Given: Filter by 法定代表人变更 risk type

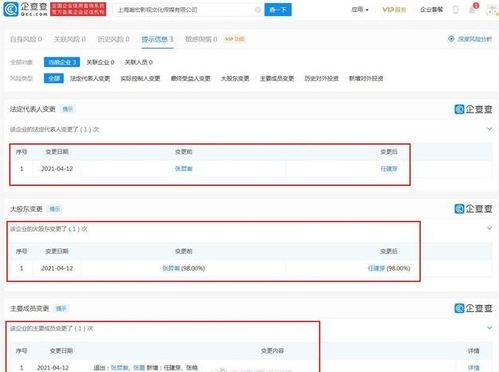Looking at the screenshot, I should click(x=90, y=78).
